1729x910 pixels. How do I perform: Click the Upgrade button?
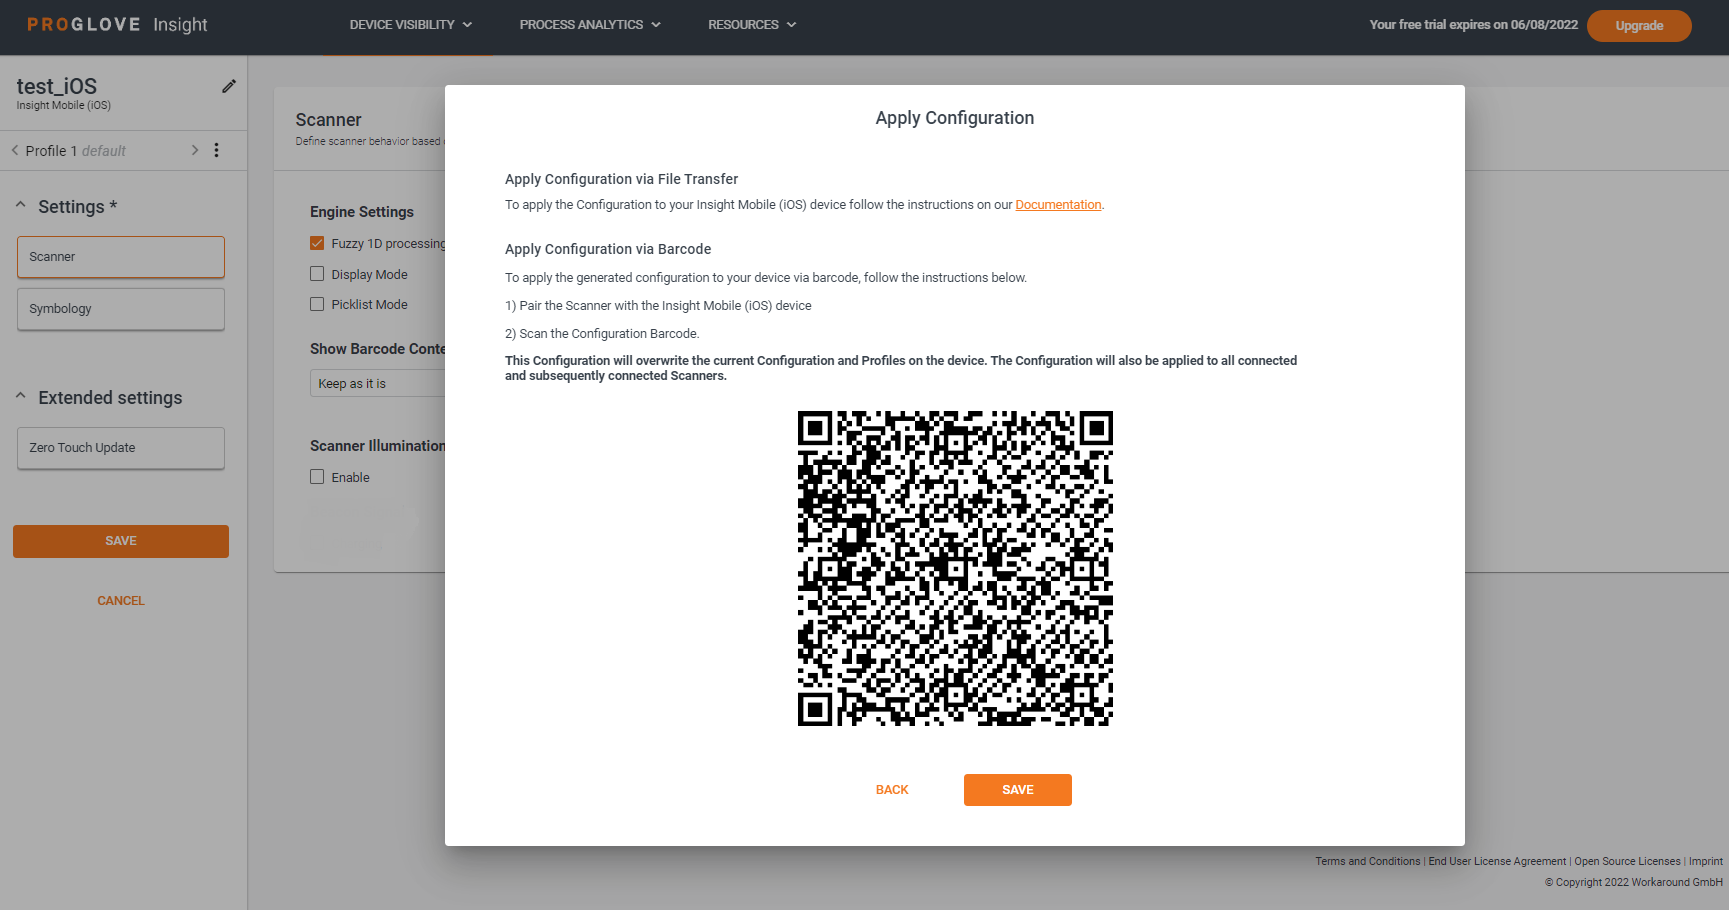coord(1639,26)
